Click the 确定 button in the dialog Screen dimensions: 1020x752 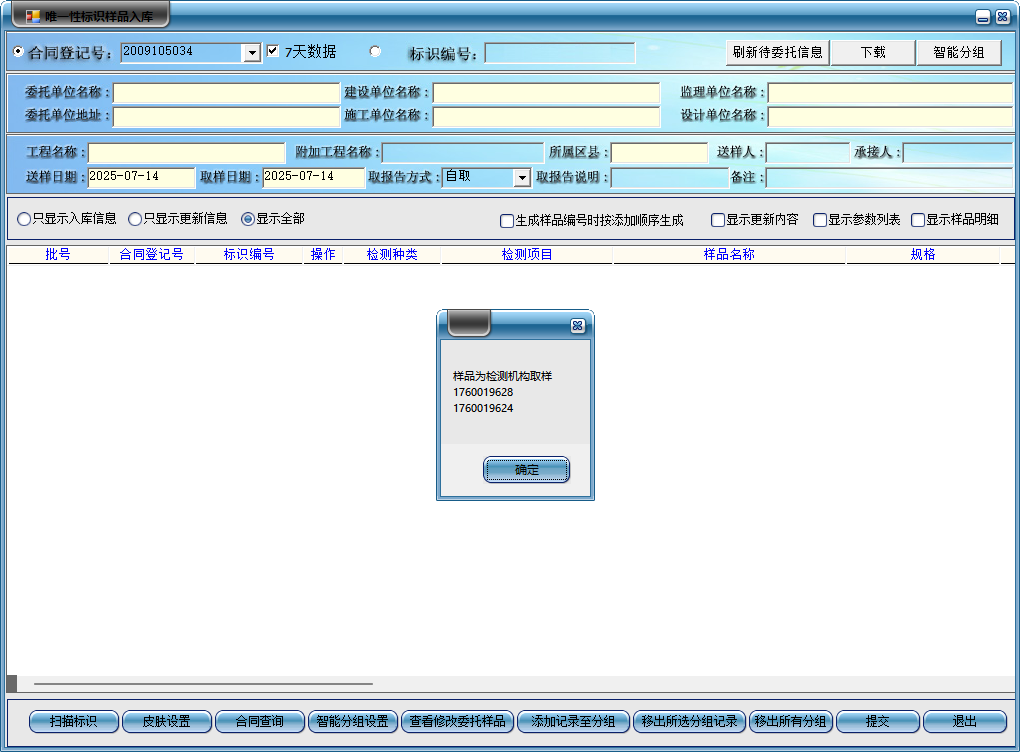tap(526, 470)
